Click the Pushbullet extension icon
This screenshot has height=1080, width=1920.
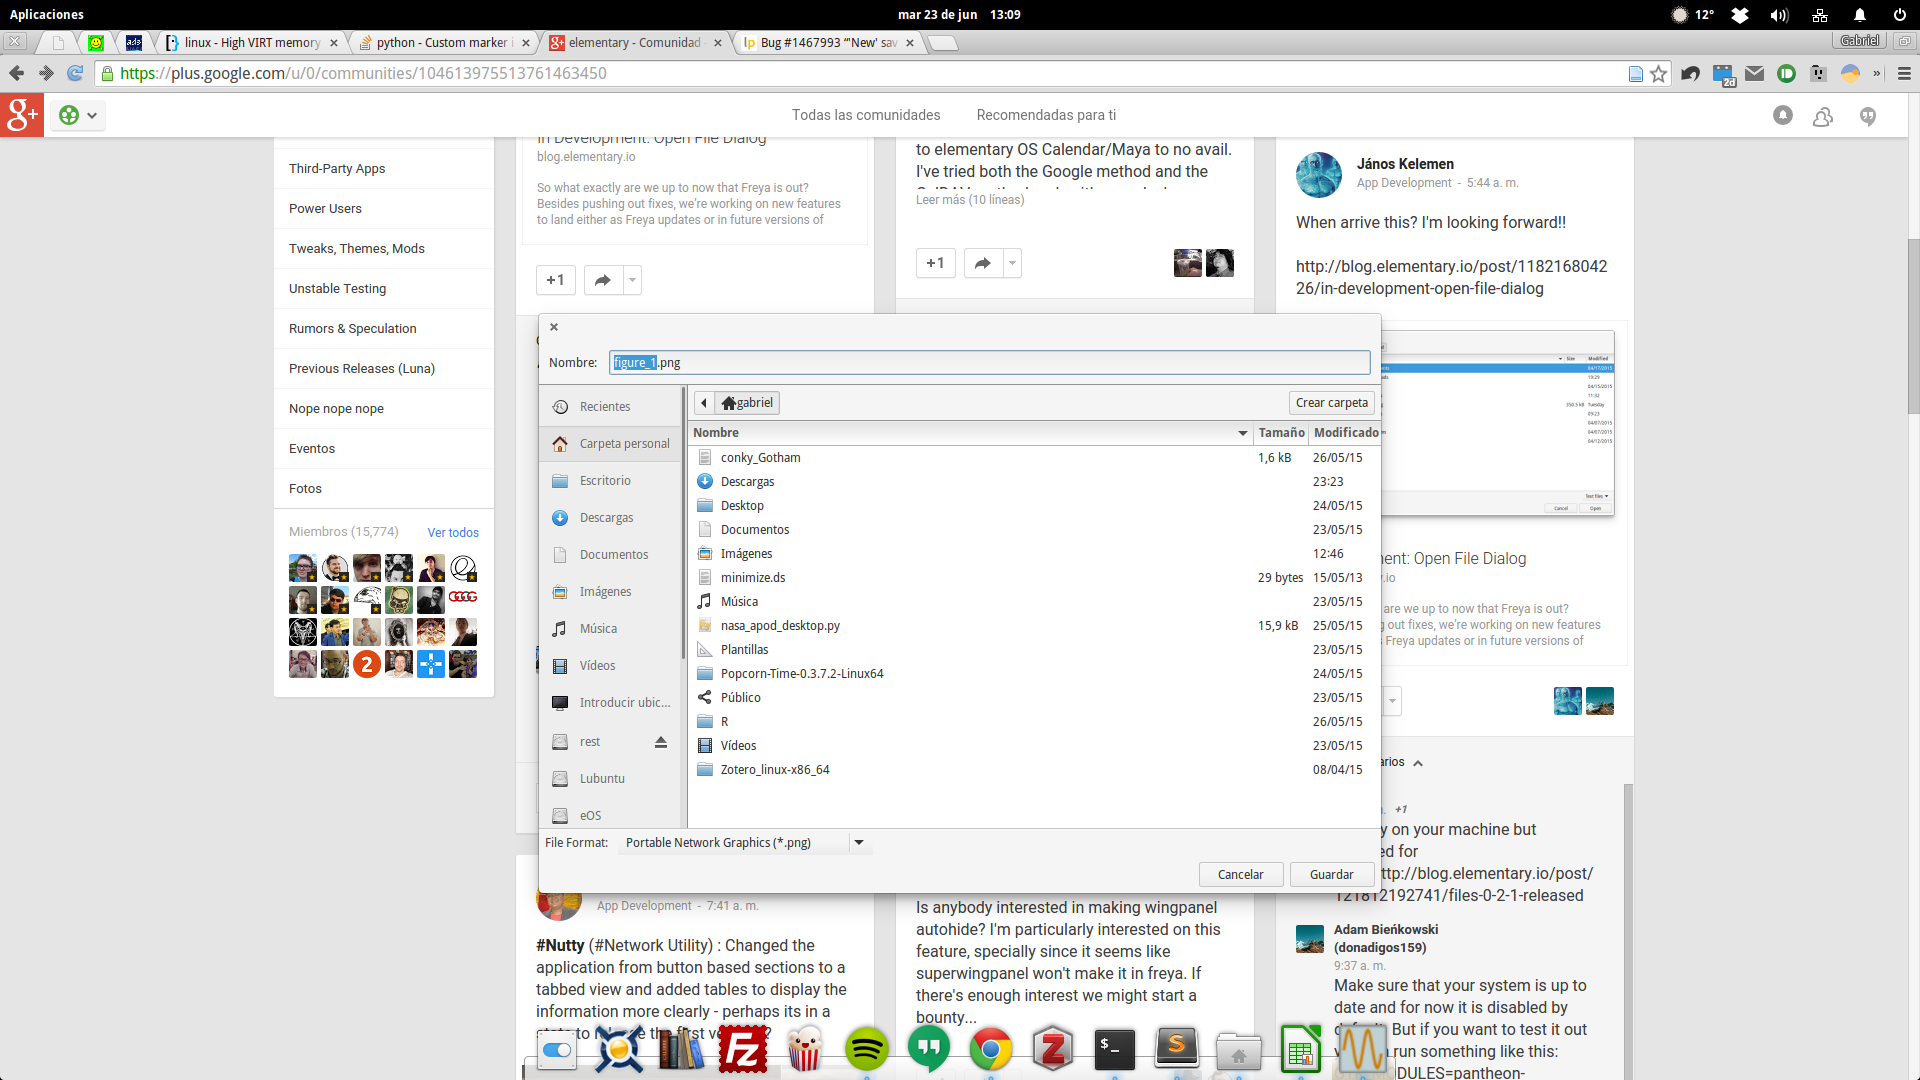(1786, 73)
